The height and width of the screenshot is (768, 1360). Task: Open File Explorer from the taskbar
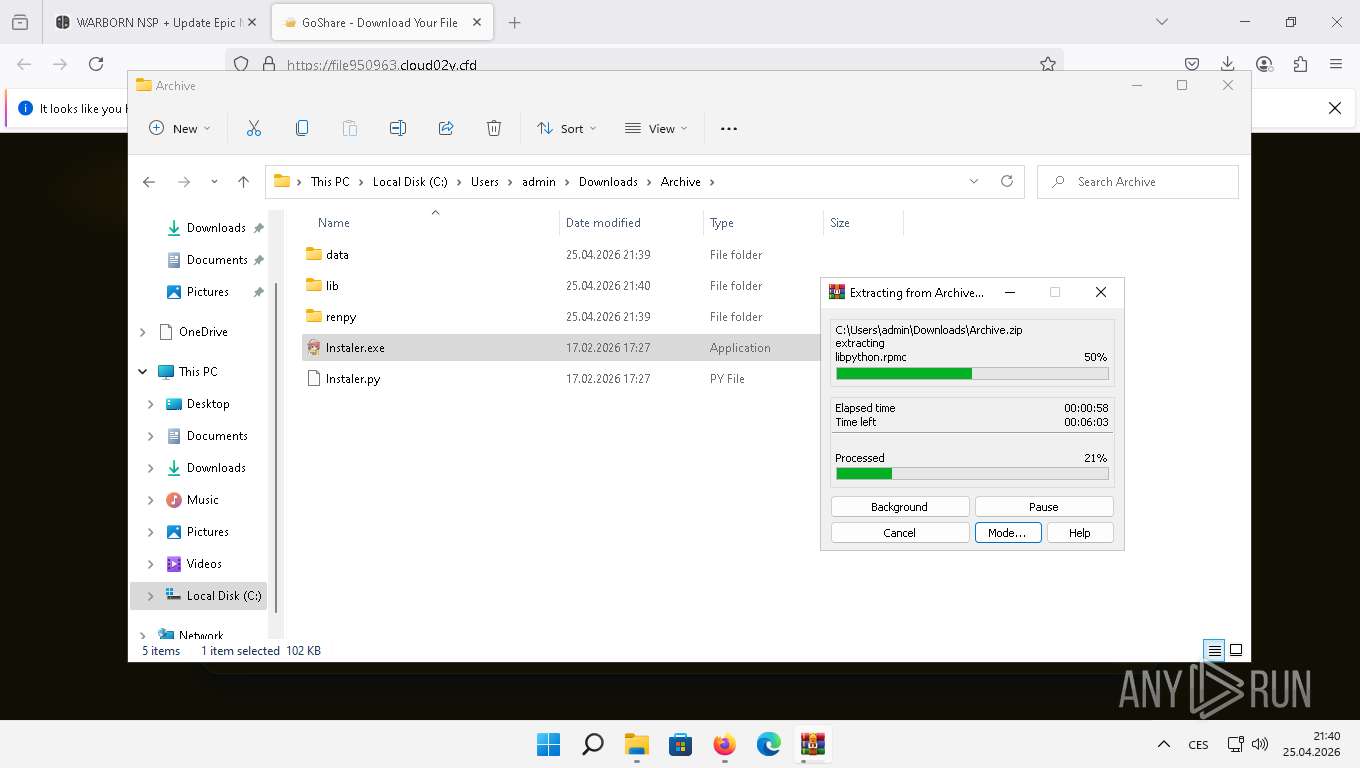[x=637, y=744]
